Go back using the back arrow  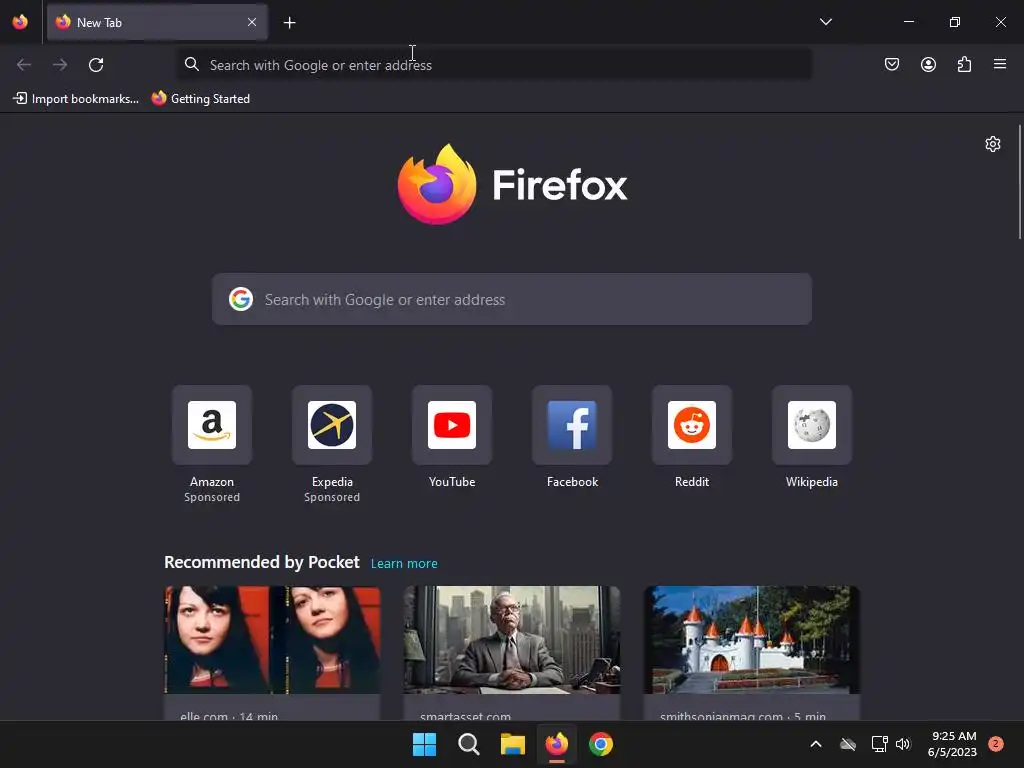24,65
